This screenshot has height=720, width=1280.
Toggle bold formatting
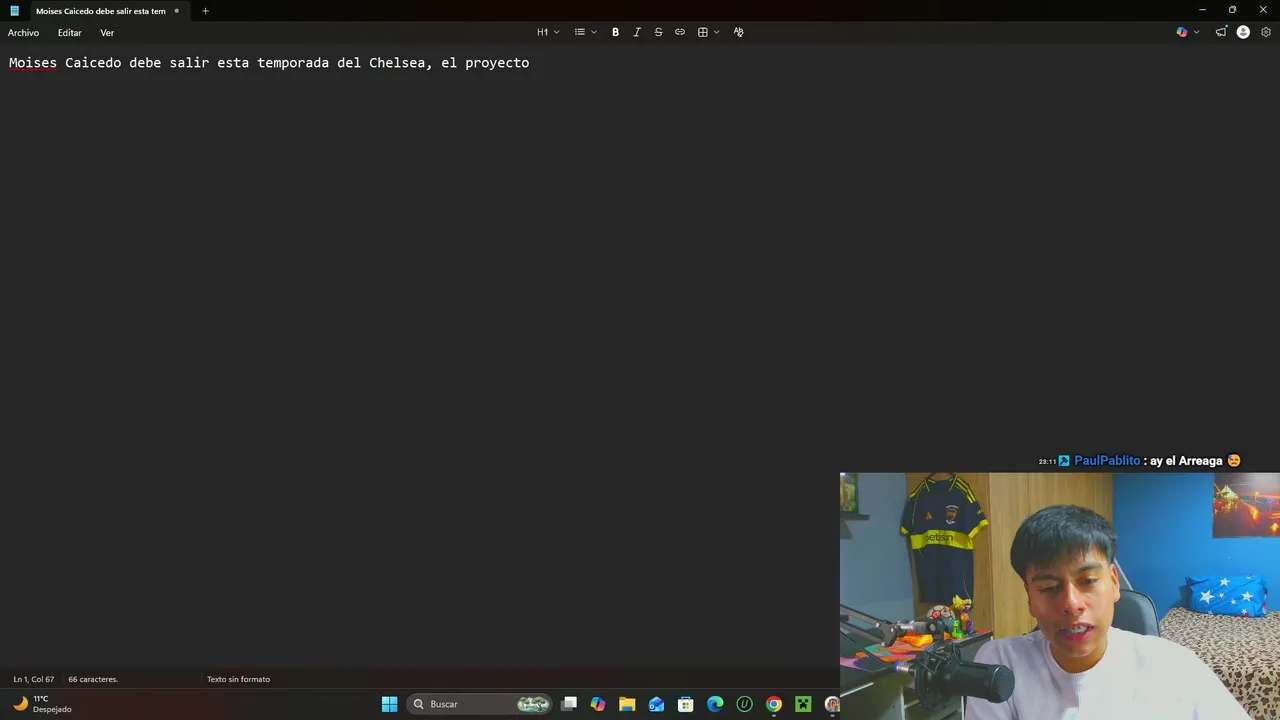click(x=615, y=32)
